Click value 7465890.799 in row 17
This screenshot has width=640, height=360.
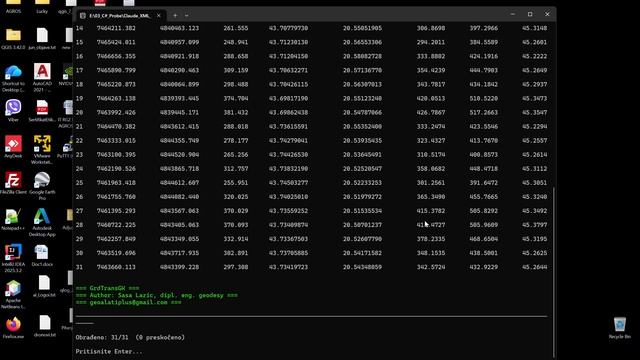[116, 70]
